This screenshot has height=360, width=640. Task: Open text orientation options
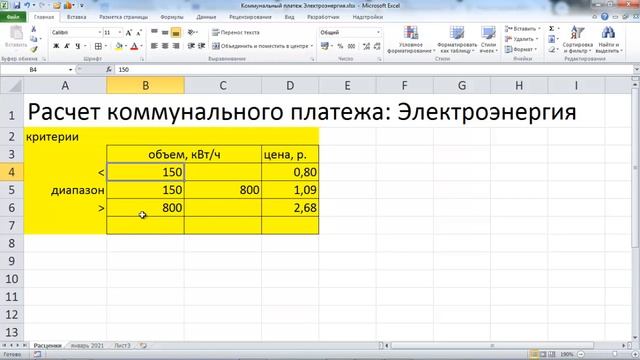[x=192, y=32]
